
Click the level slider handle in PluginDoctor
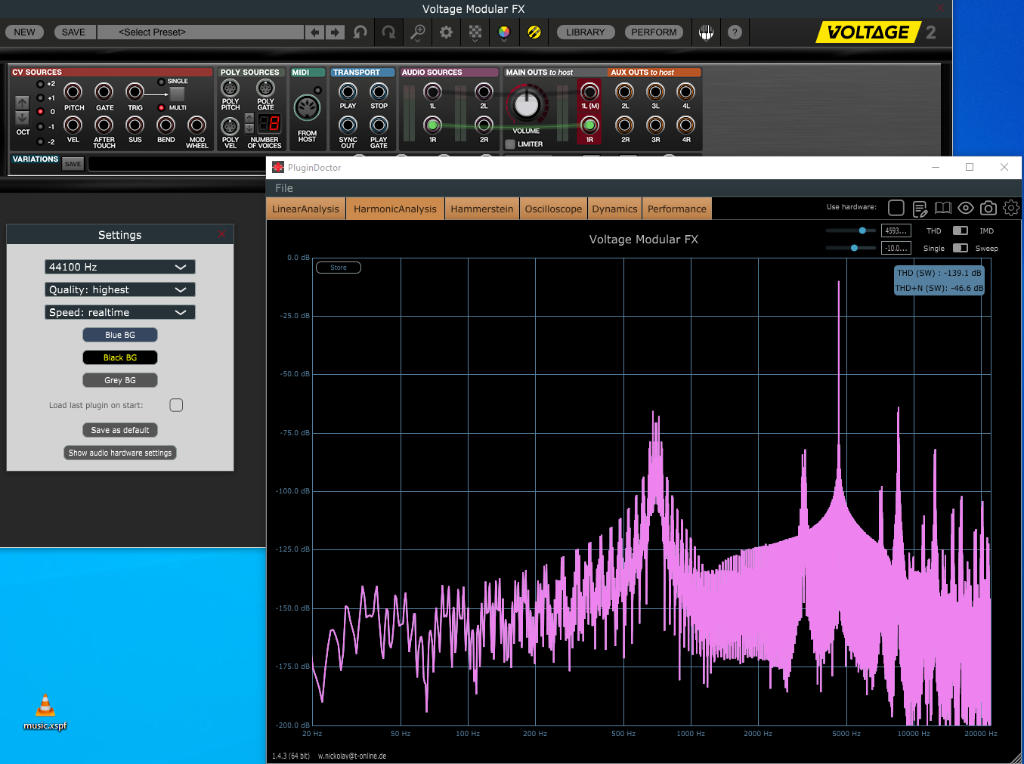(854, 248)
